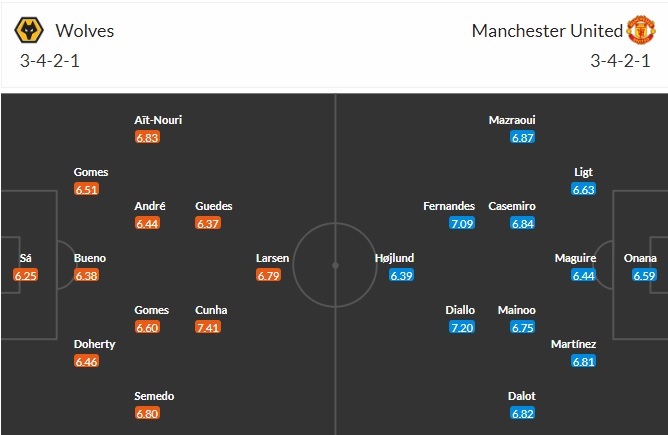Click Martínez's 6.81 rating badge

pos(584,361)
